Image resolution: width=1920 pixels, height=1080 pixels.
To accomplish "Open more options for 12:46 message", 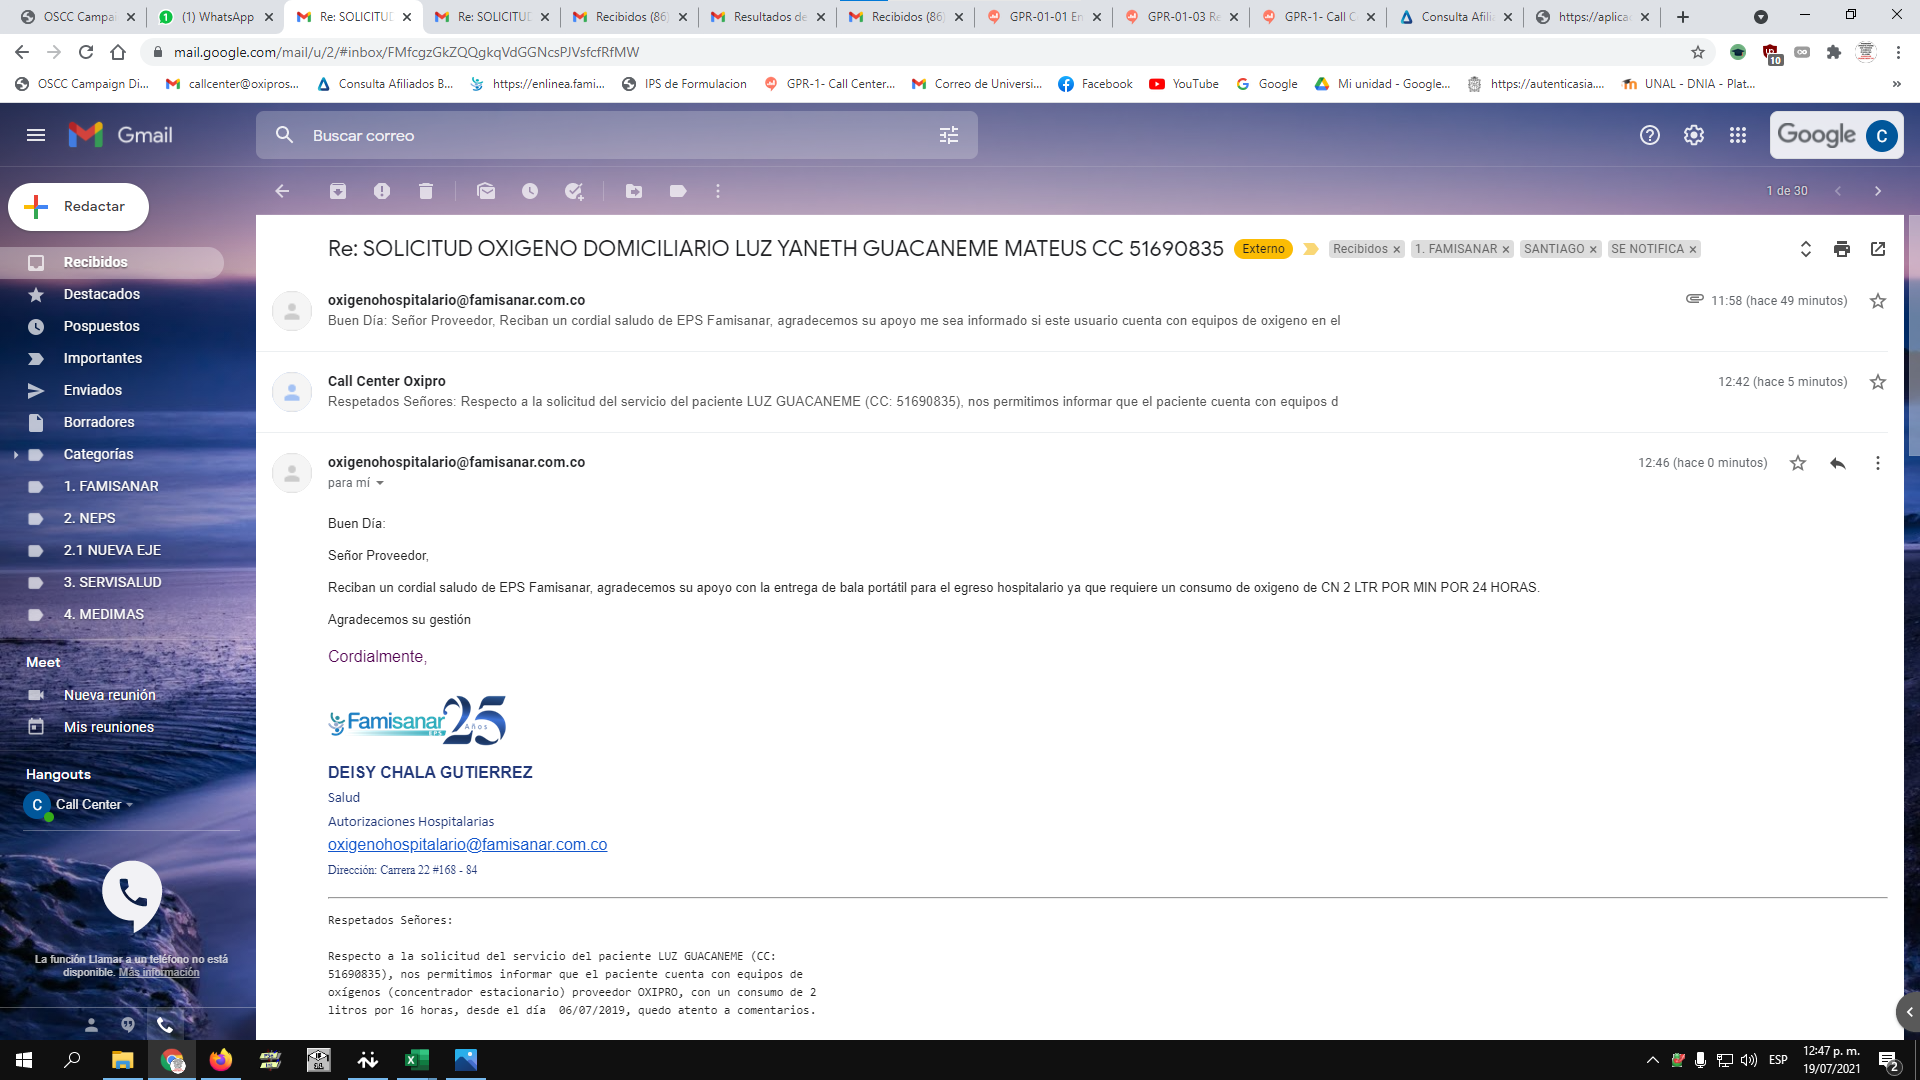I will pyautogui.click(x=1878, y=463).
